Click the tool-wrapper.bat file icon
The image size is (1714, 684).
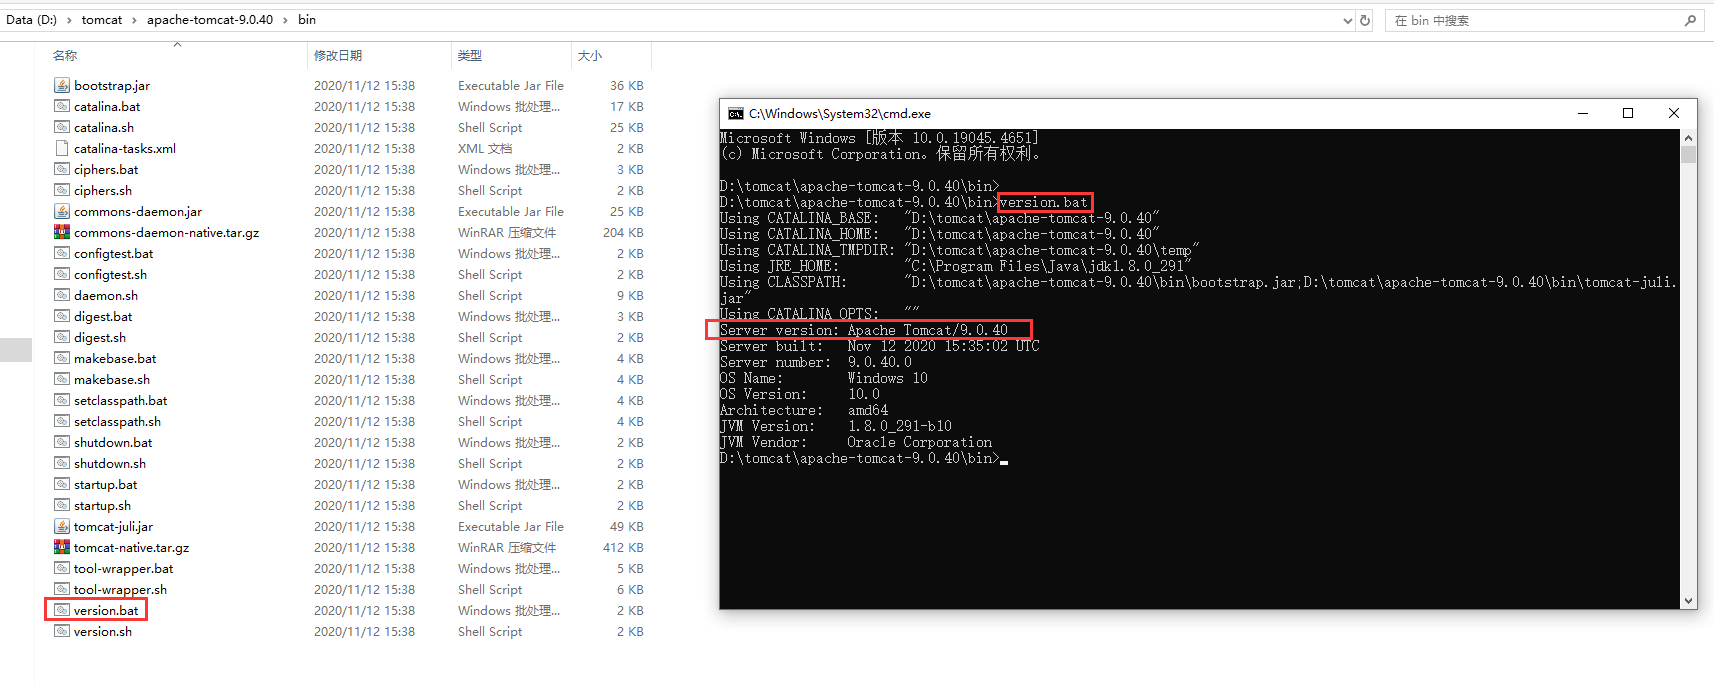pyautogui.click(x=62, y=568)
